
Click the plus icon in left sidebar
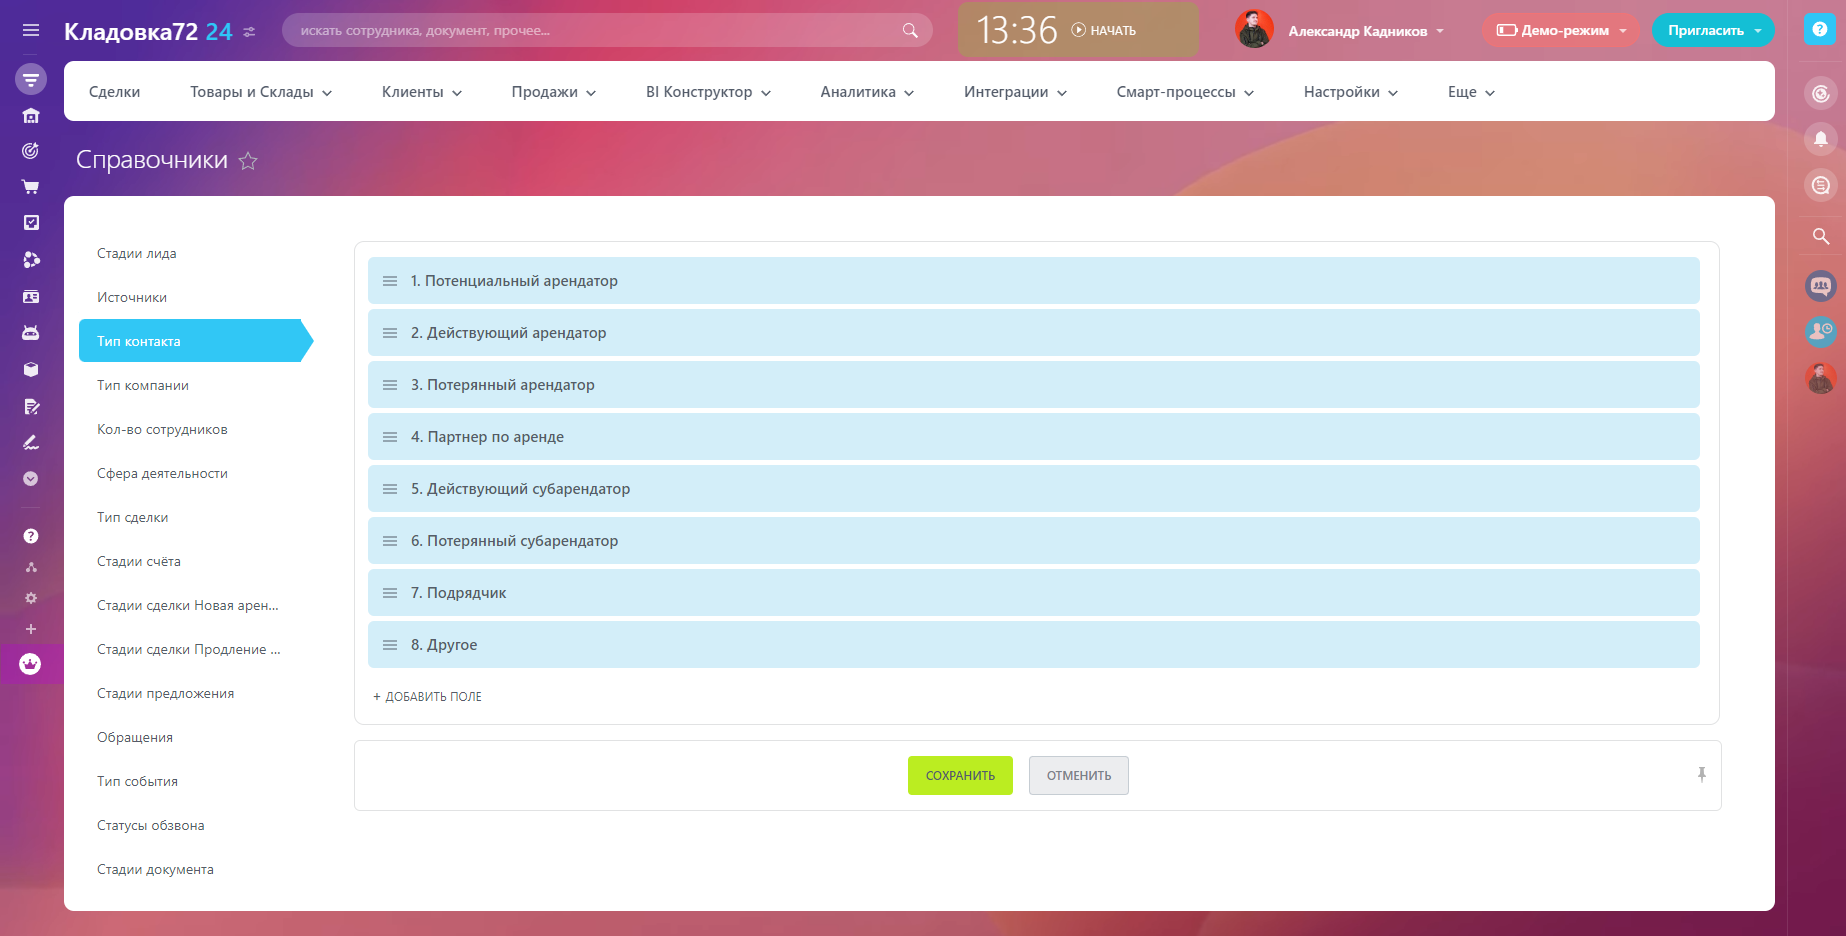[x=31, y=629]
